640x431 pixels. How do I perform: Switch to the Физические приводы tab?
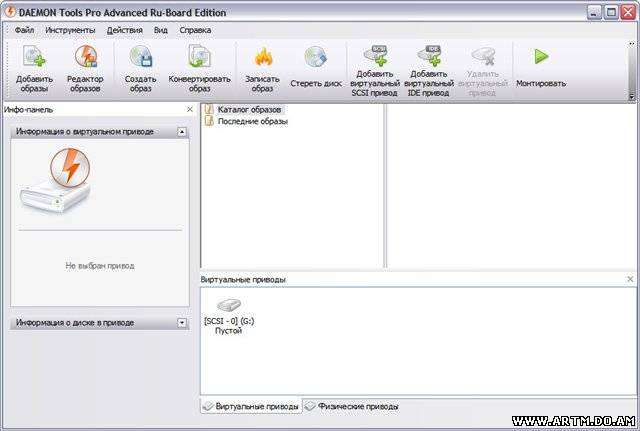[x=352, y=407]
